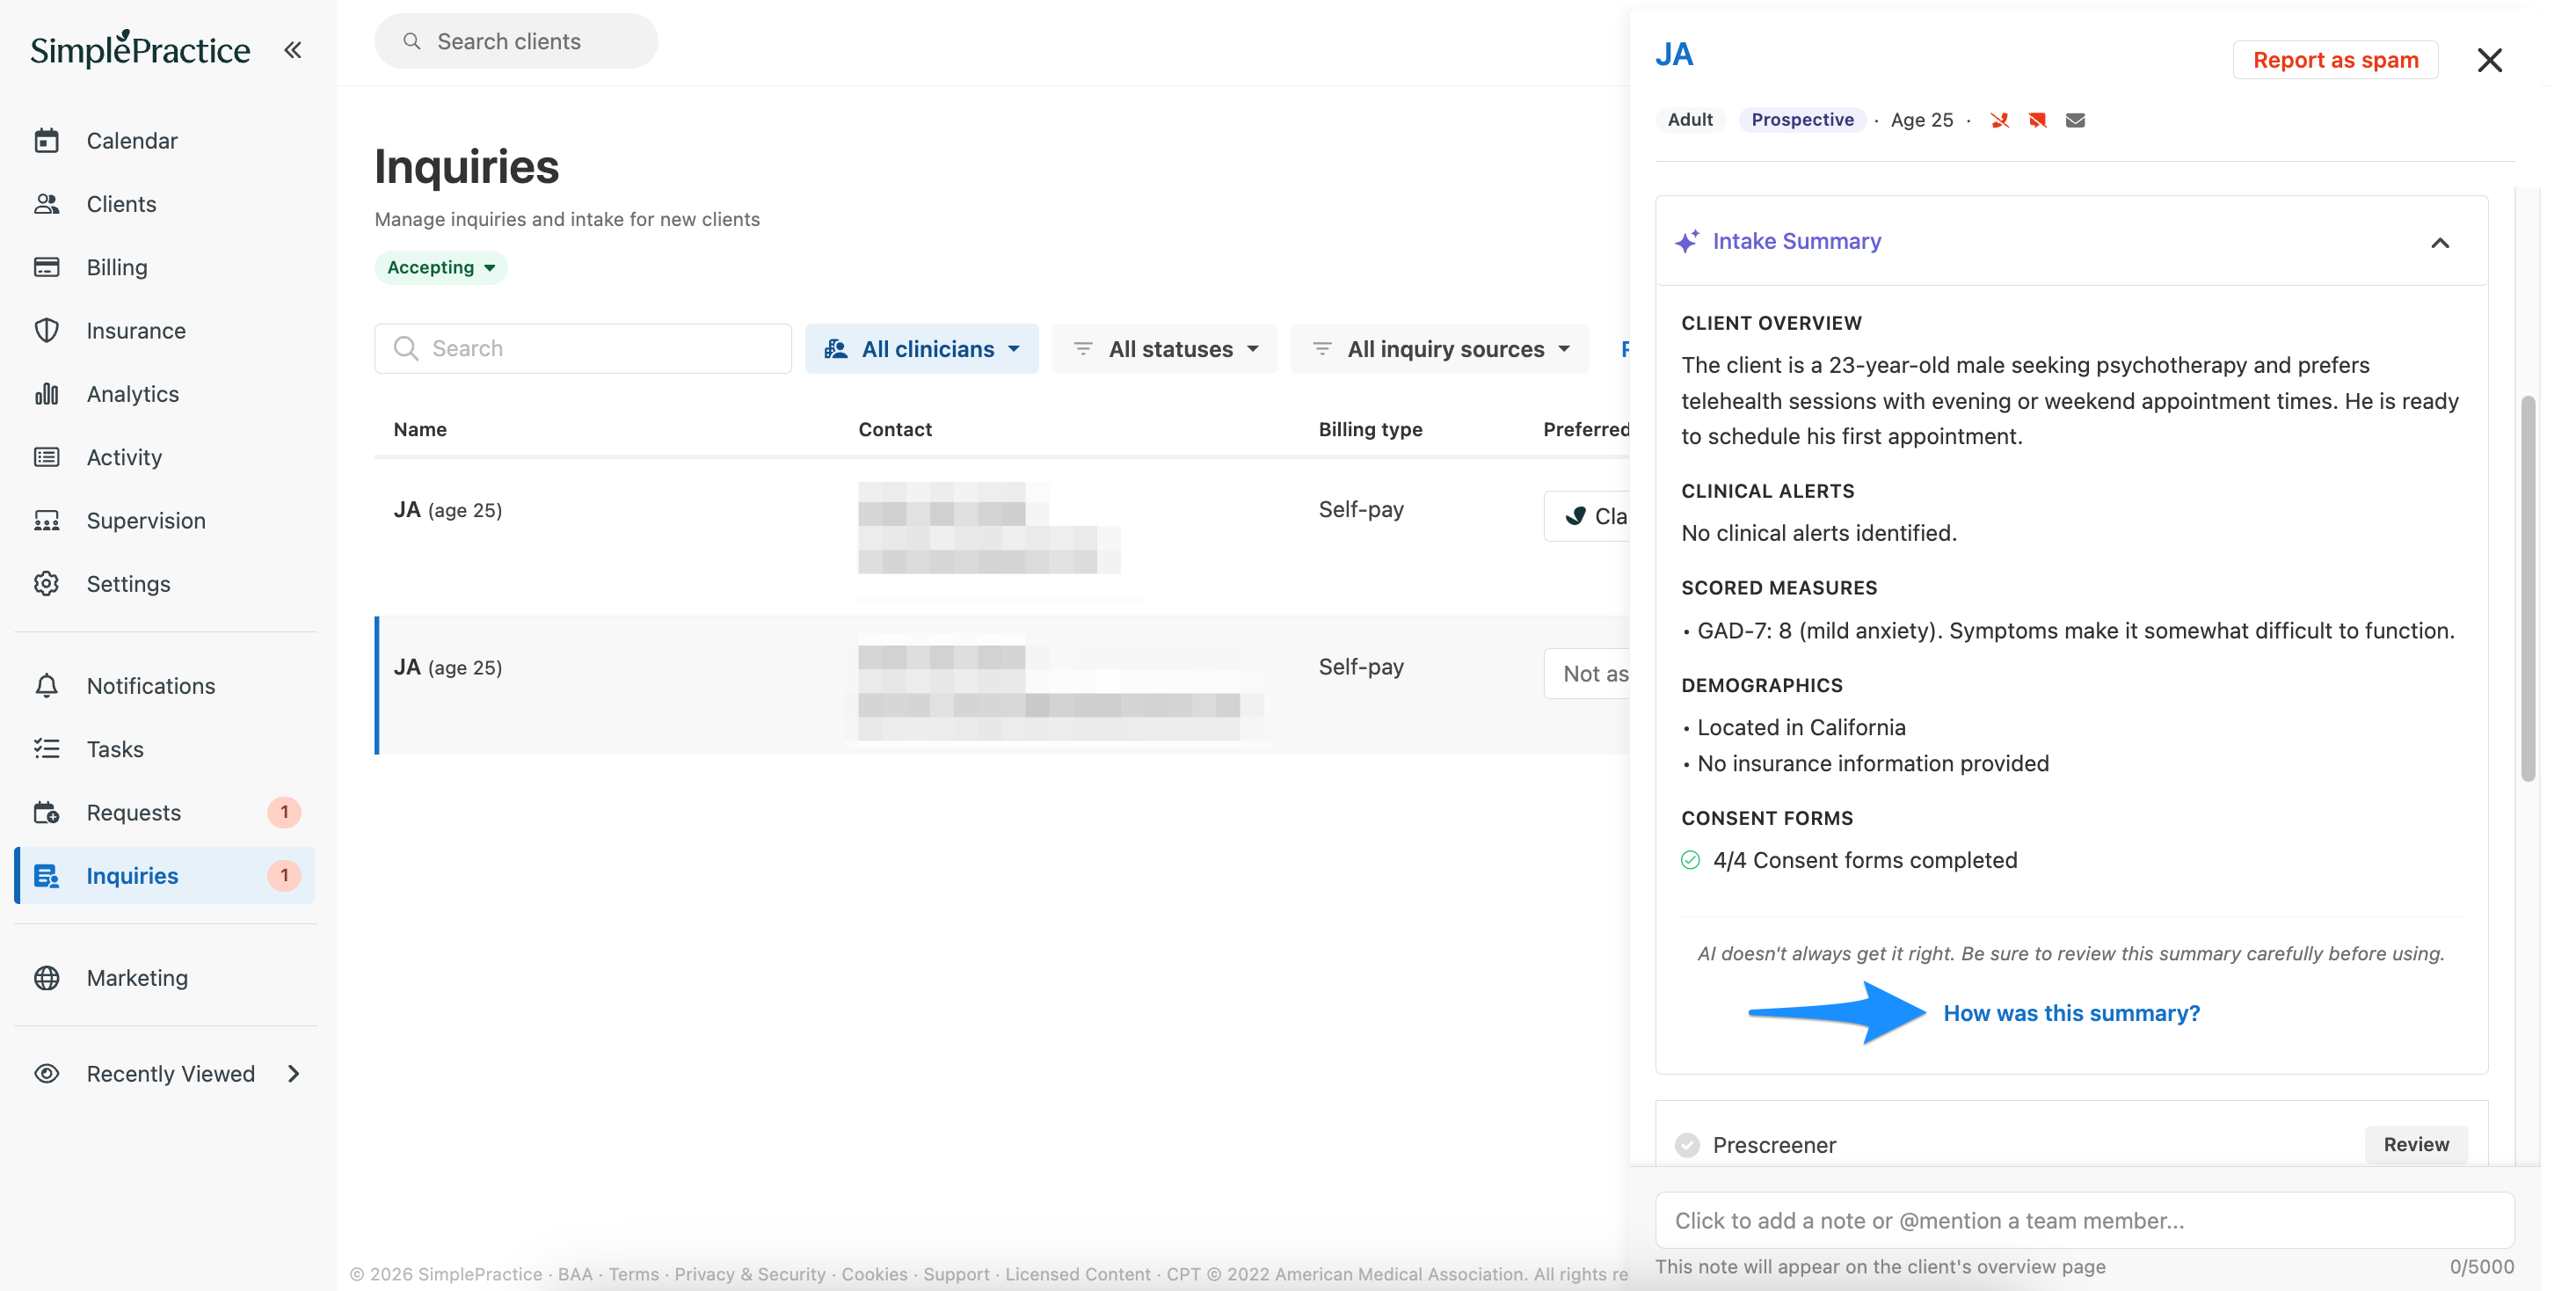
Task: Open the Billing card icon
Action: coord(46,267)
